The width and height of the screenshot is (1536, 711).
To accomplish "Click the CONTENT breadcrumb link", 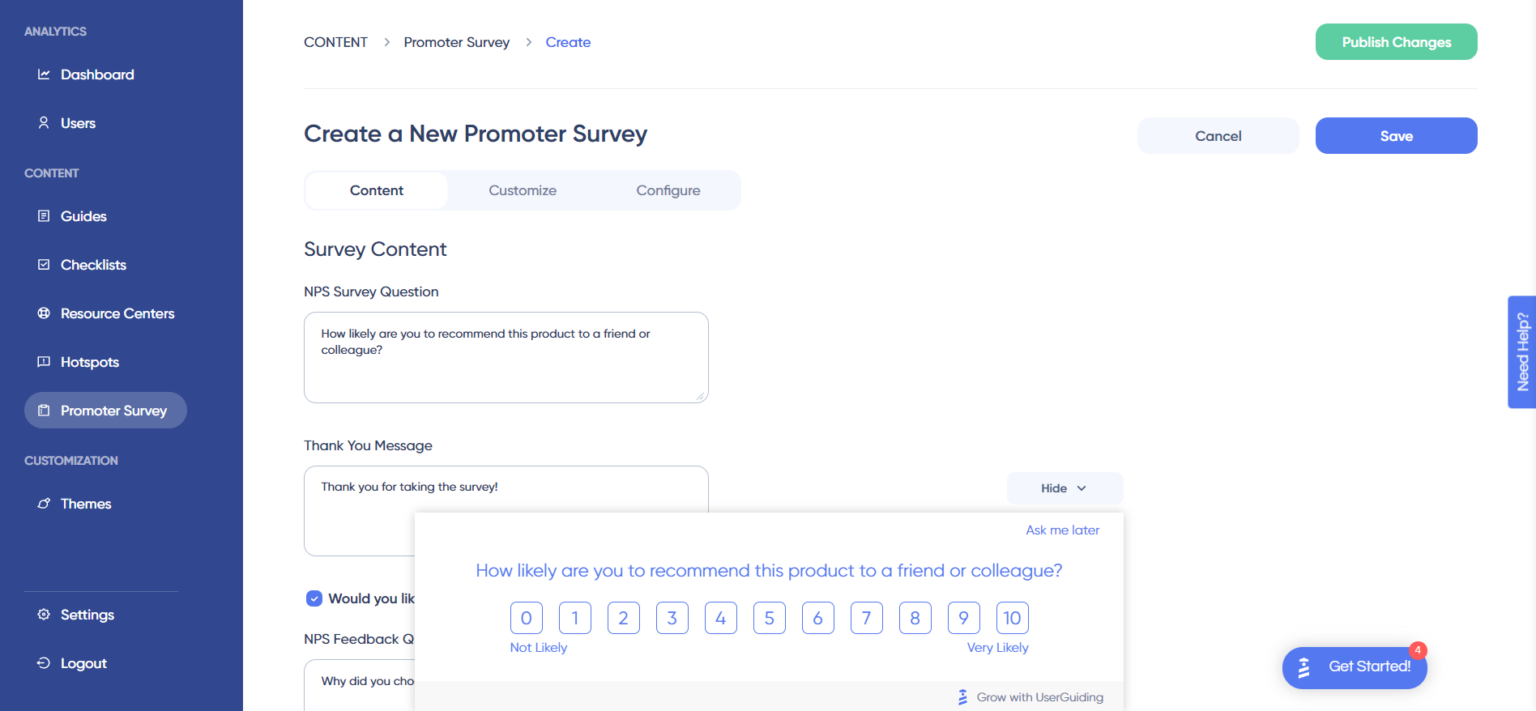I will pos(335,42).
